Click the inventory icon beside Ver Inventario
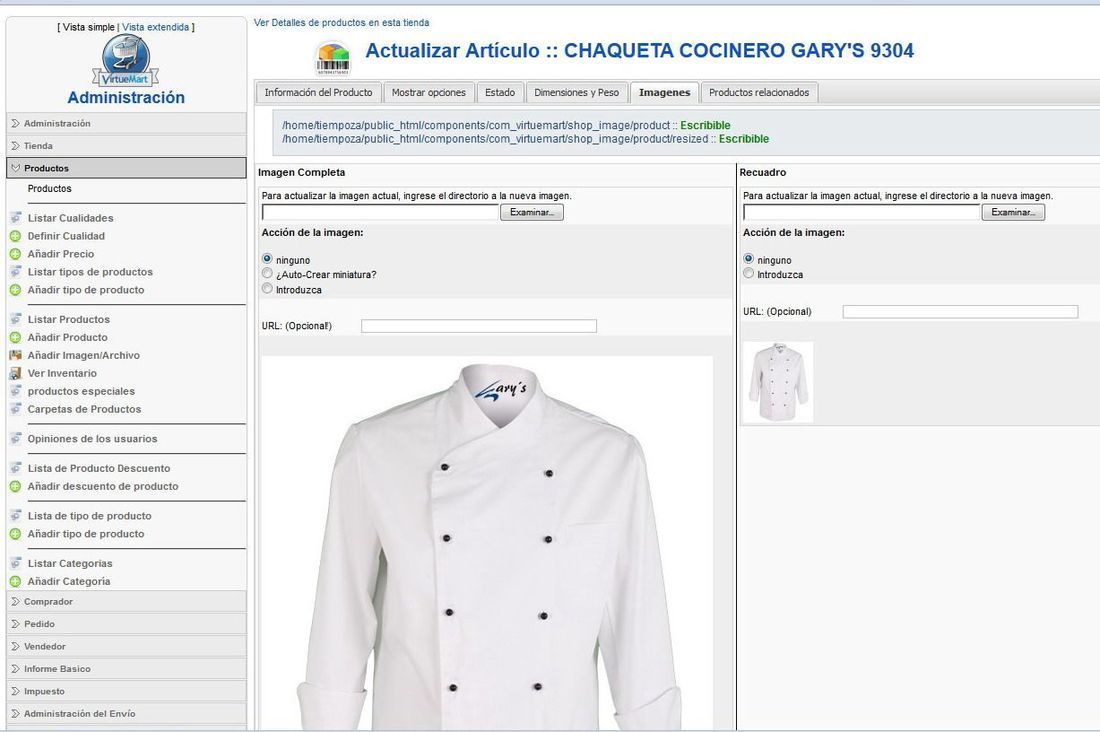Image resolution: width=1100 pixels, height=732 pixels. tap(15, 373)
